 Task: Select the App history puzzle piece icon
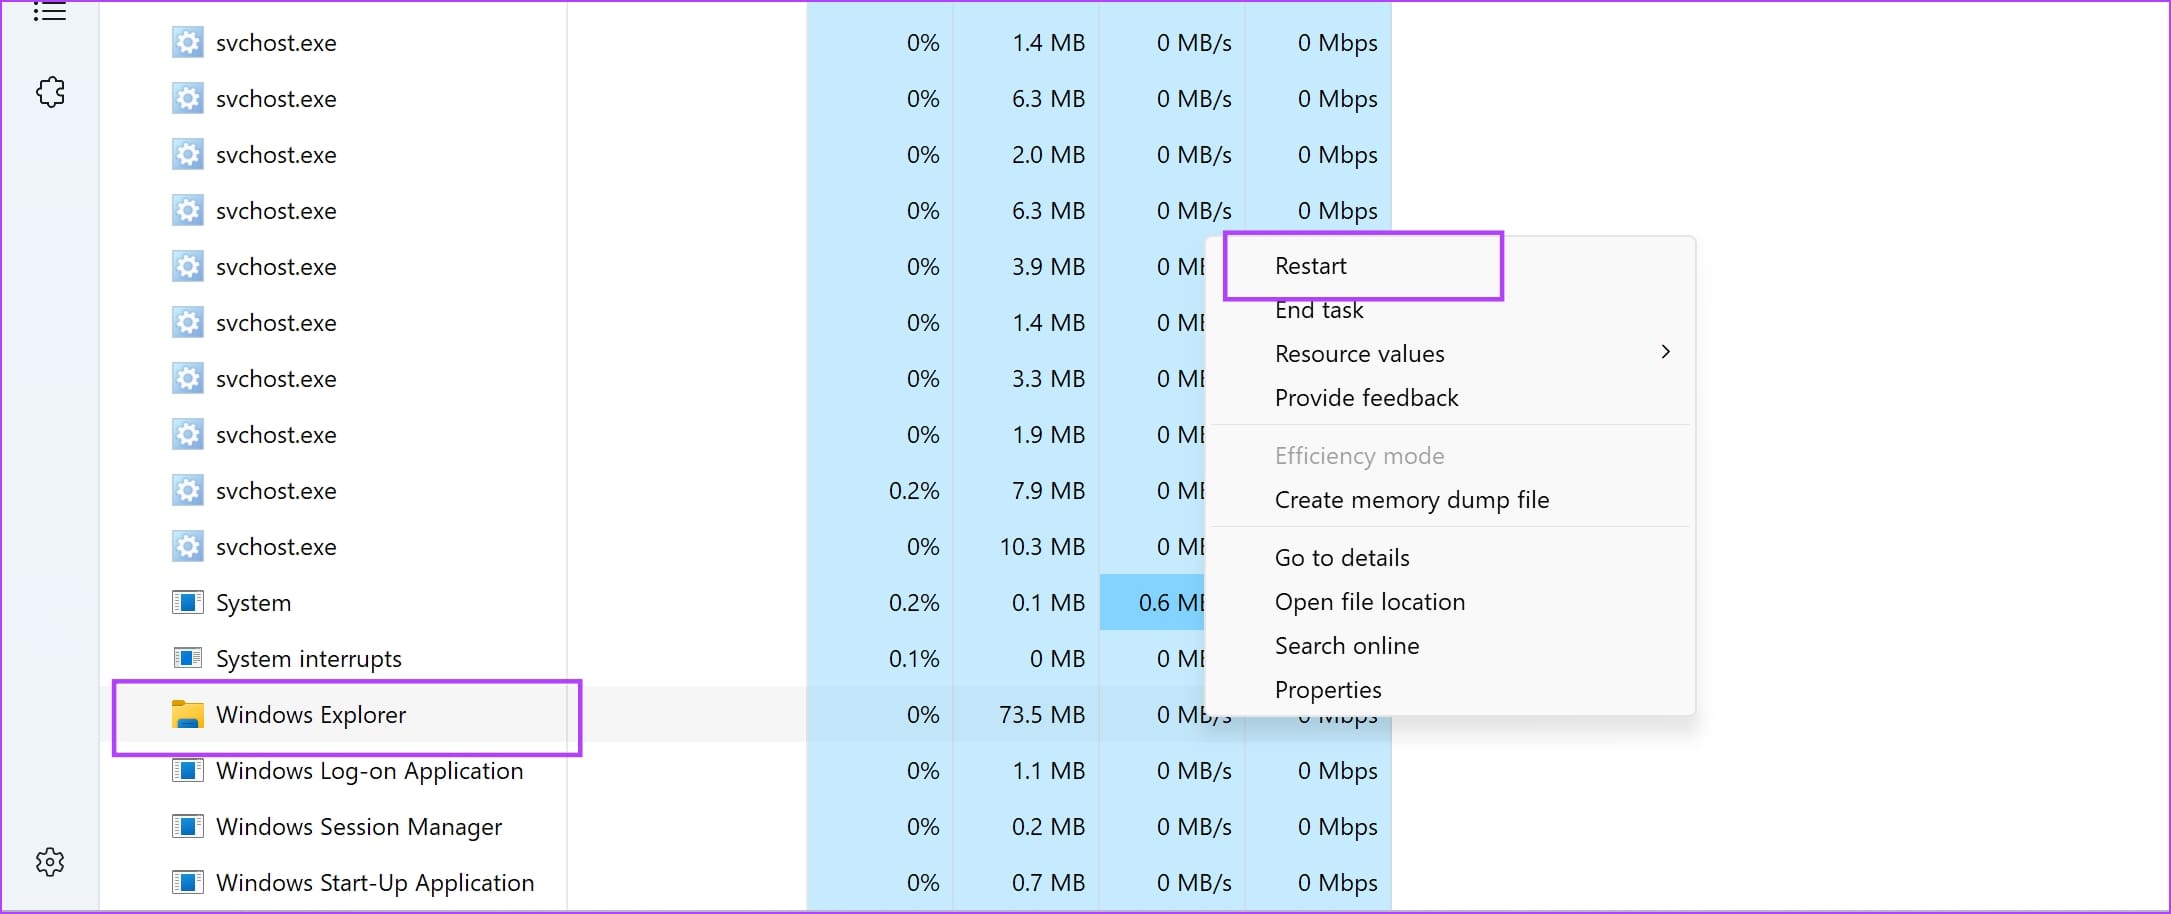click(x=49, y=92)
